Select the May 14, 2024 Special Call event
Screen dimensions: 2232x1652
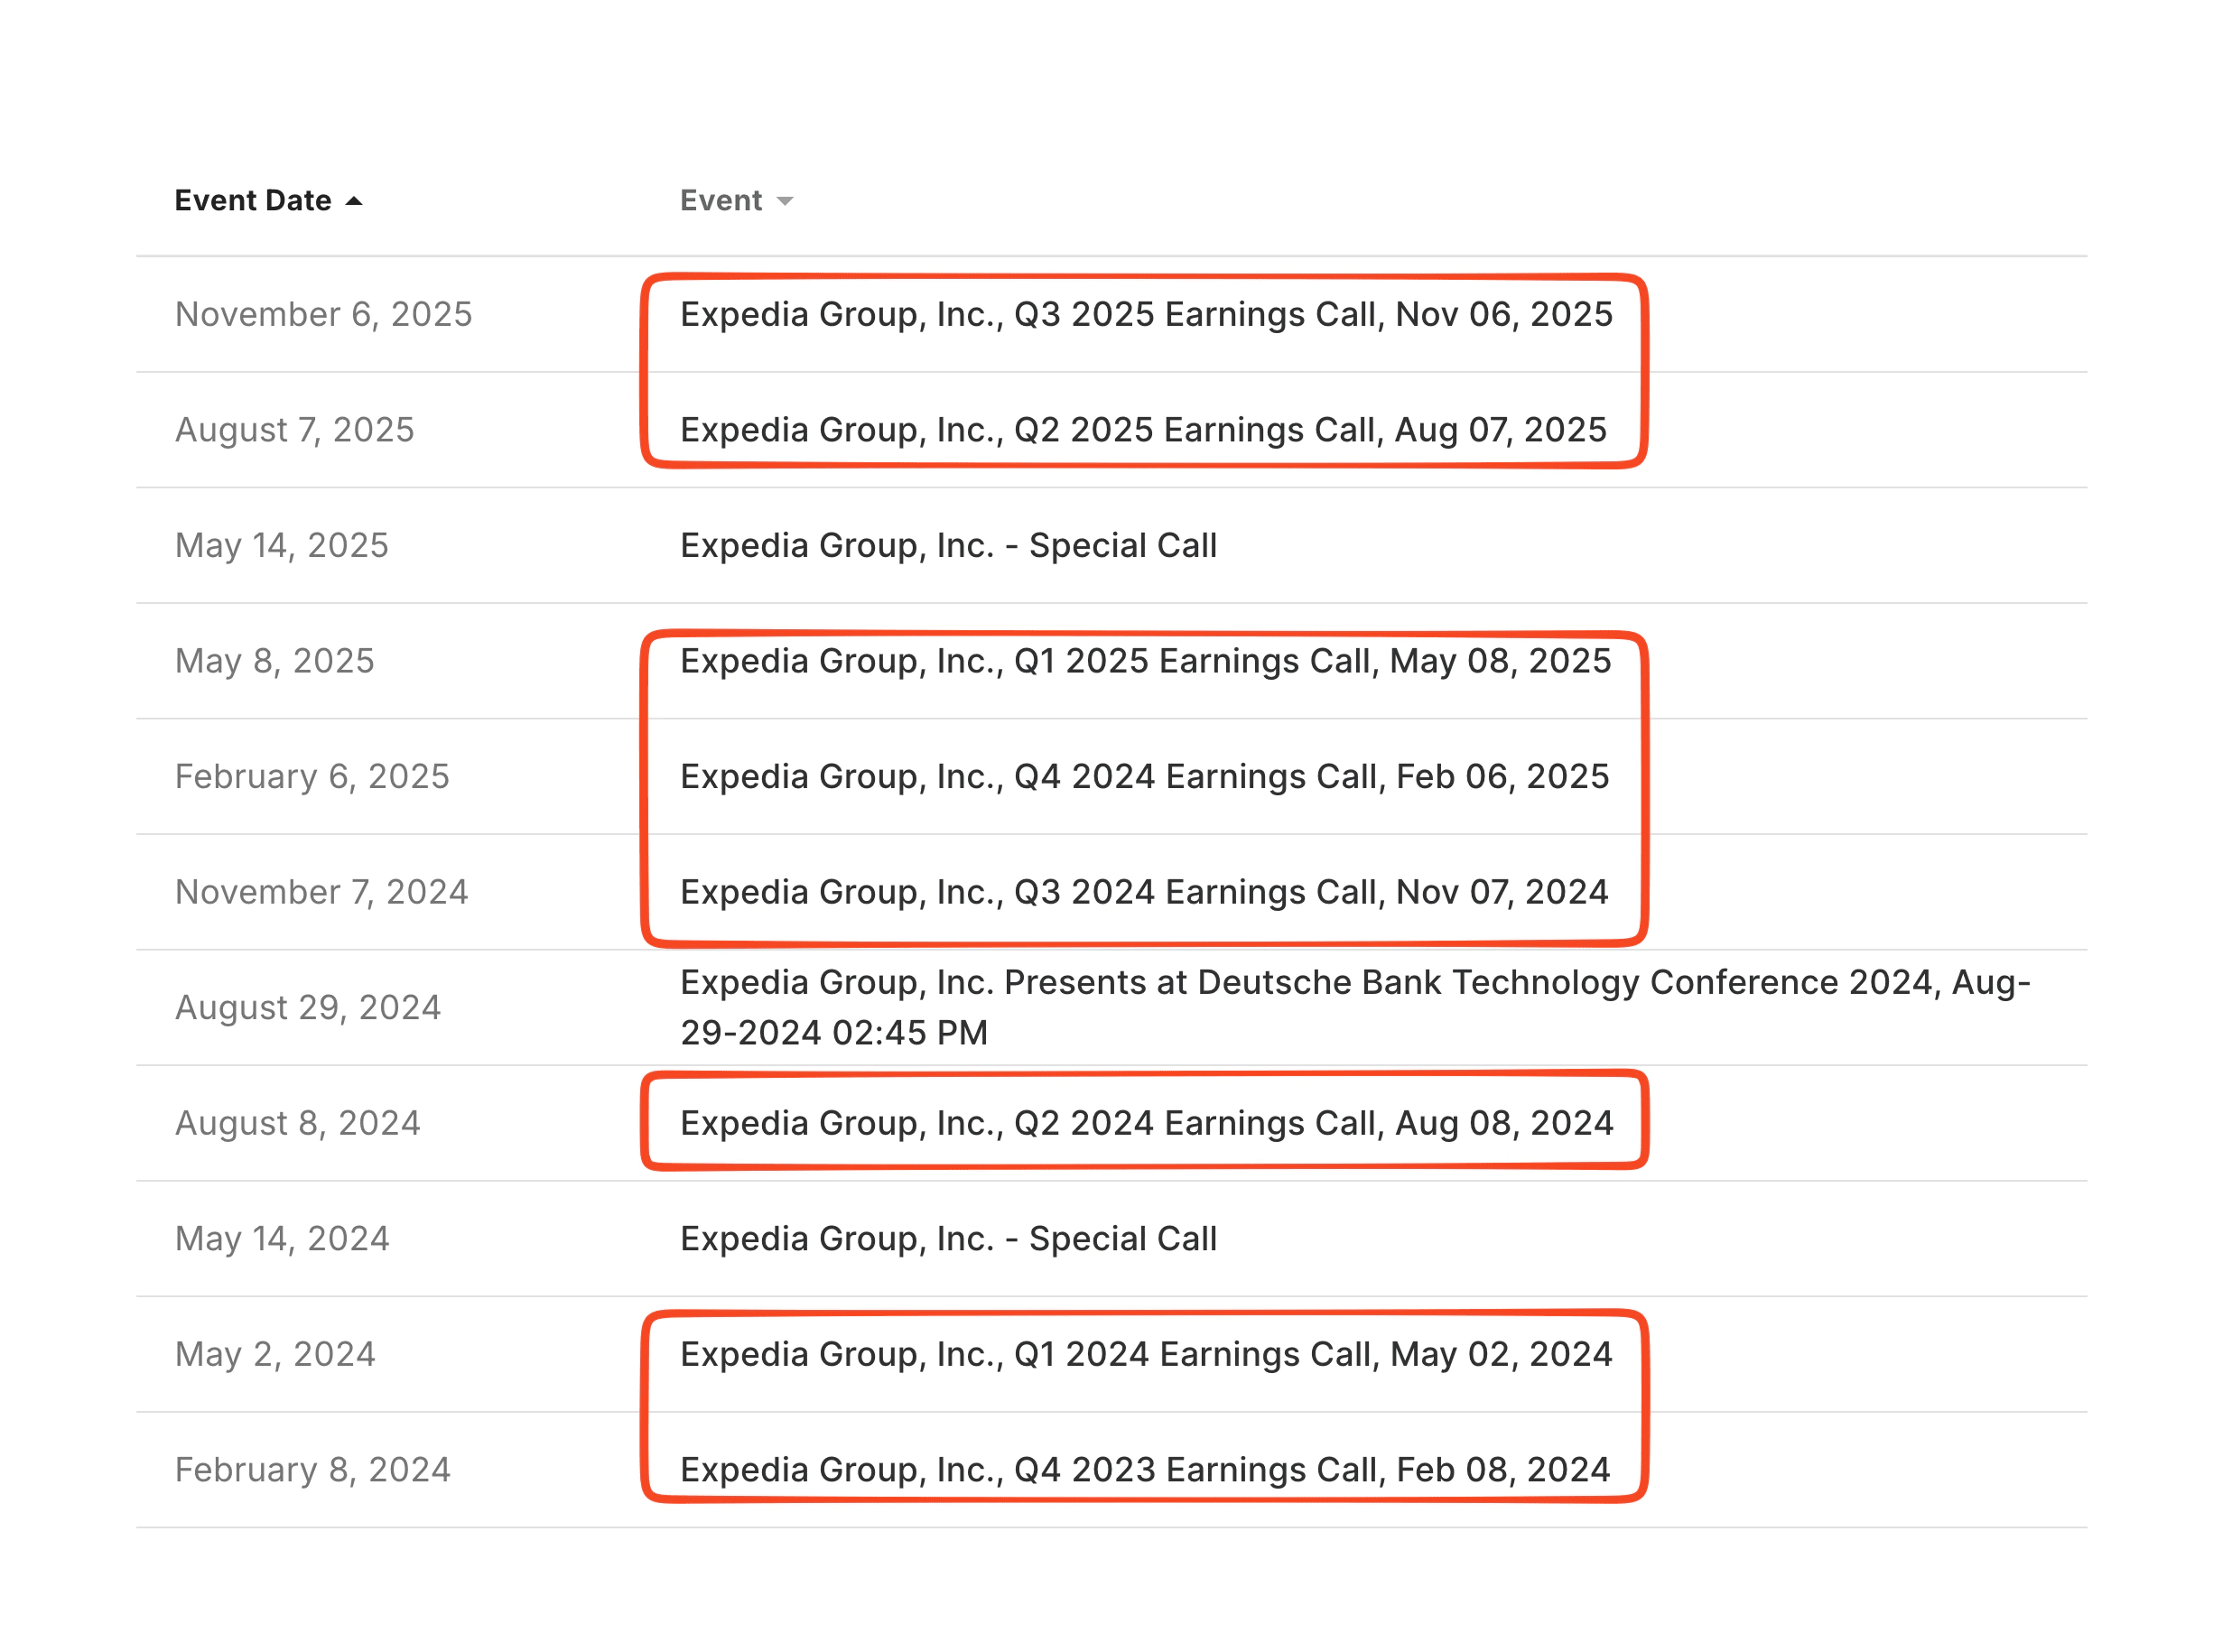coord(948,1238)
